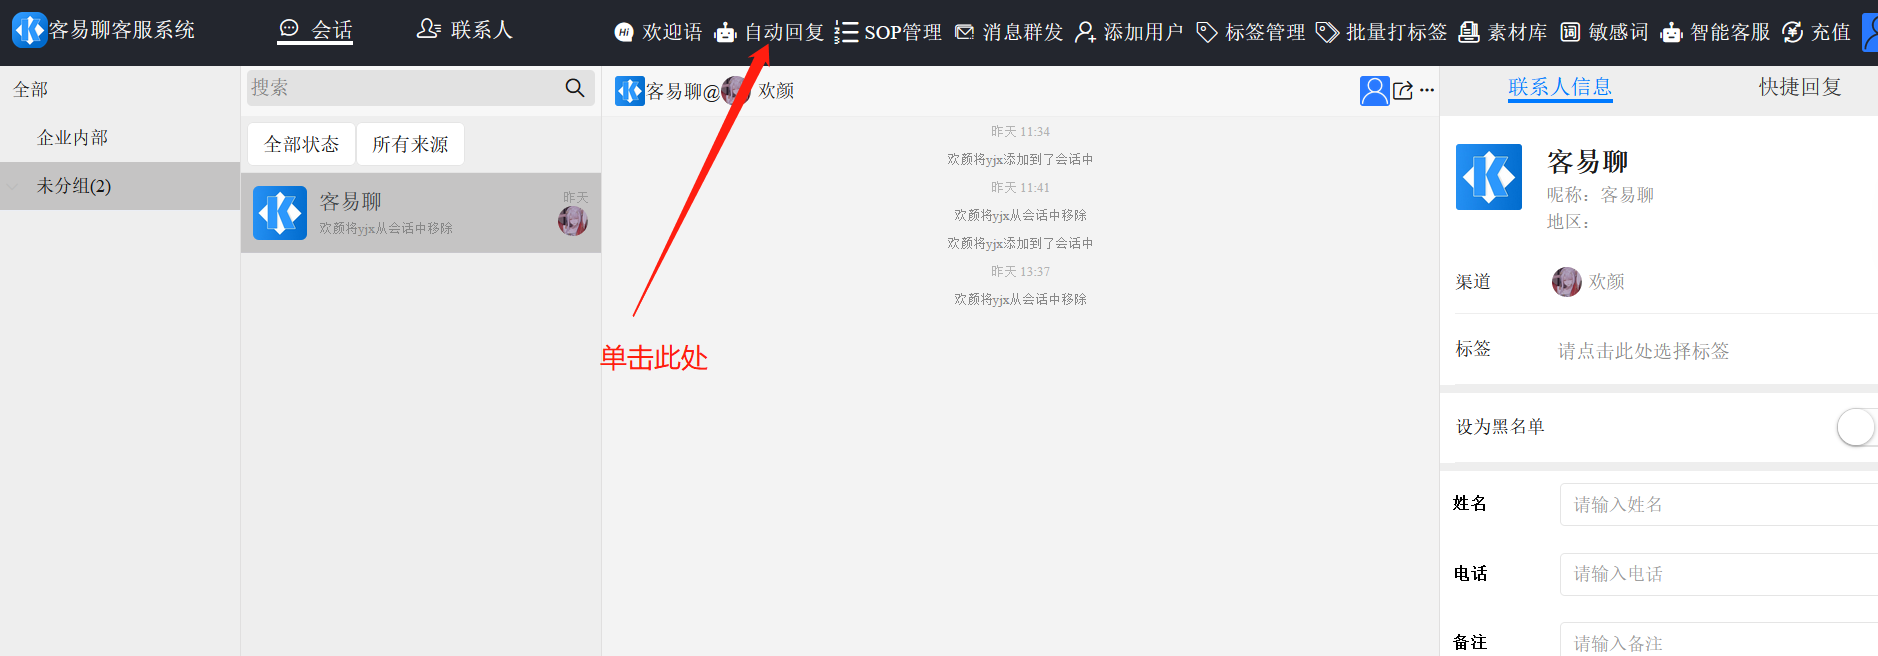Viewport: 1878px width, 656px height.
Task: Click the 自动回复 robot icon
Action: coord(725,33)
